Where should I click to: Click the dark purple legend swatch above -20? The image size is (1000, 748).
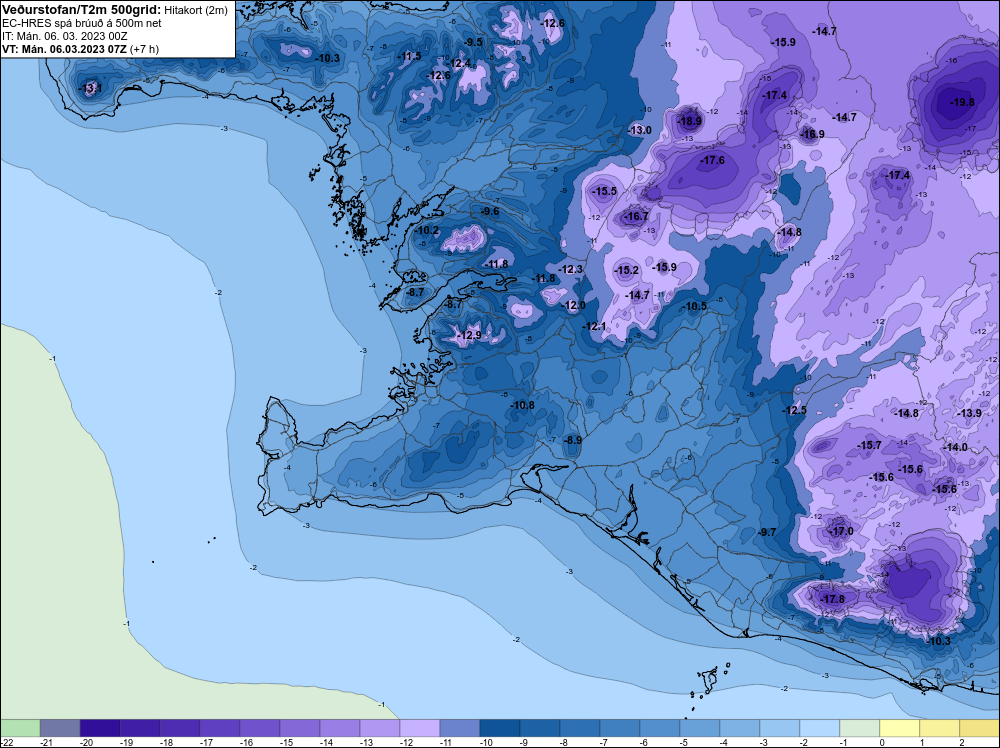pyautogui.click(x=99, y=728)
